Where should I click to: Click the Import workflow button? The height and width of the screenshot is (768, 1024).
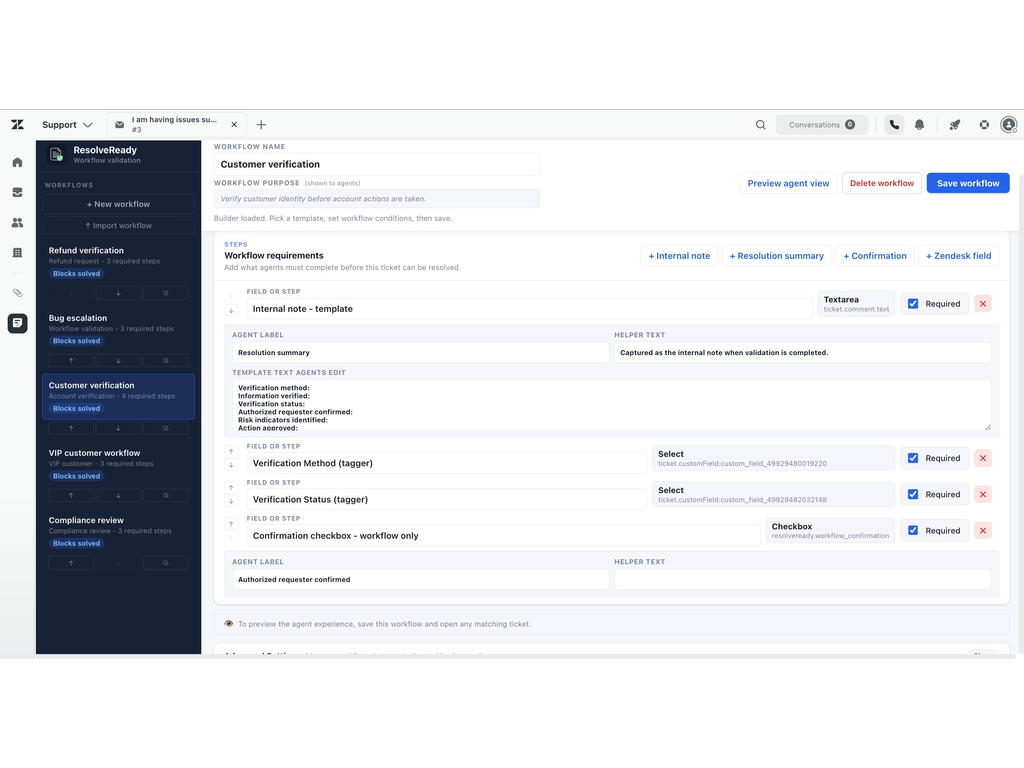pos(118,226)
